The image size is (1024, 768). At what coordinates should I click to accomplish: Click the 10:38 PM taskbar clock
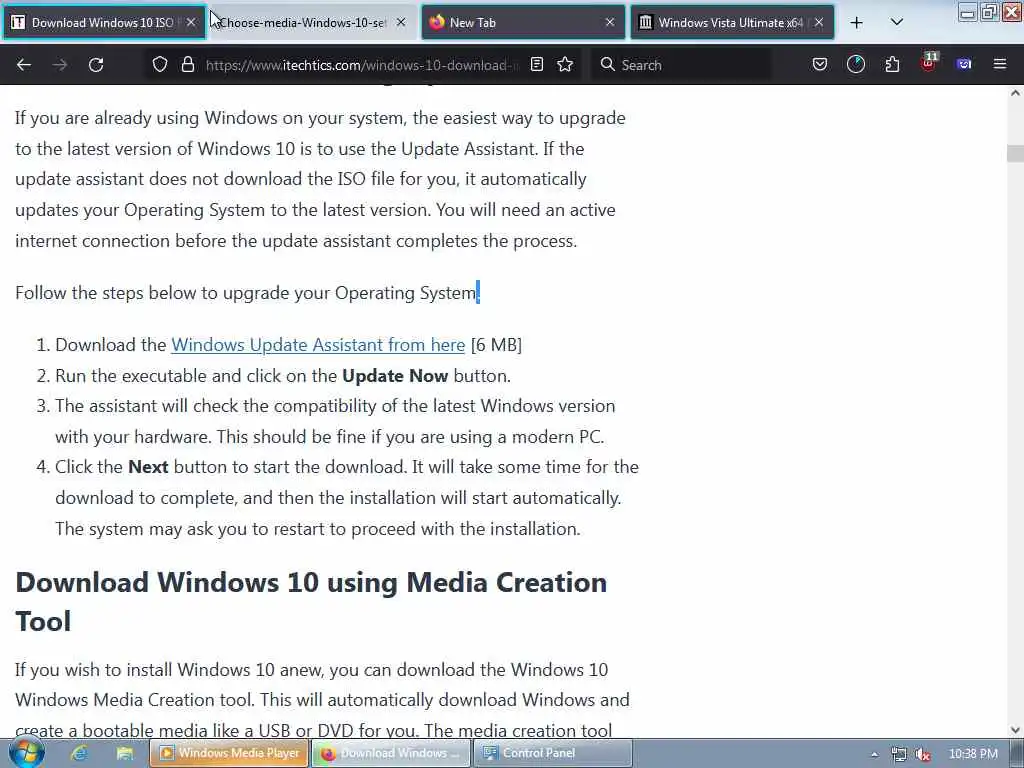pyautogui.click(x=973, y=754)
